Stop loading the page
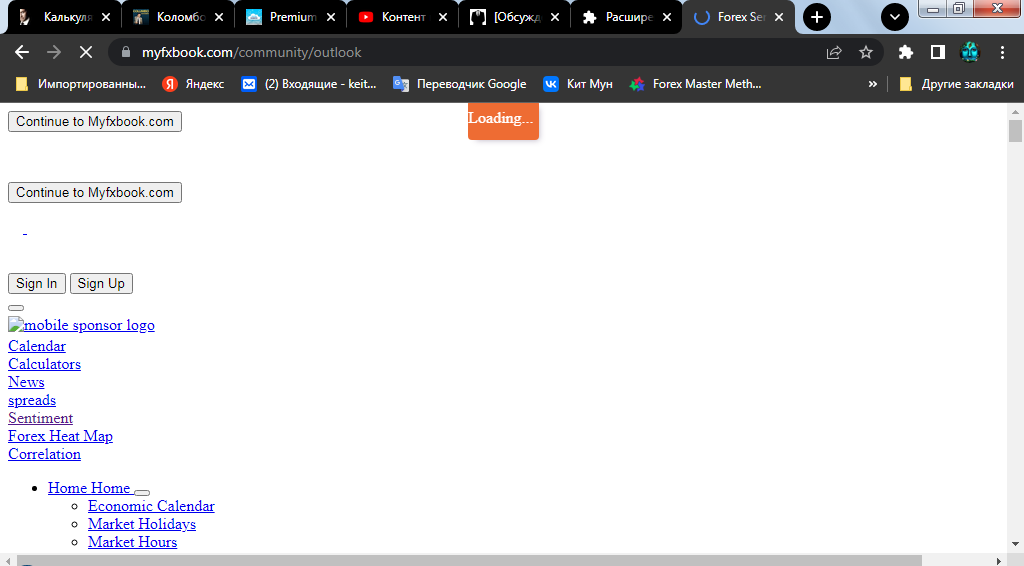The image size is (1024, 566). point(86,52)
